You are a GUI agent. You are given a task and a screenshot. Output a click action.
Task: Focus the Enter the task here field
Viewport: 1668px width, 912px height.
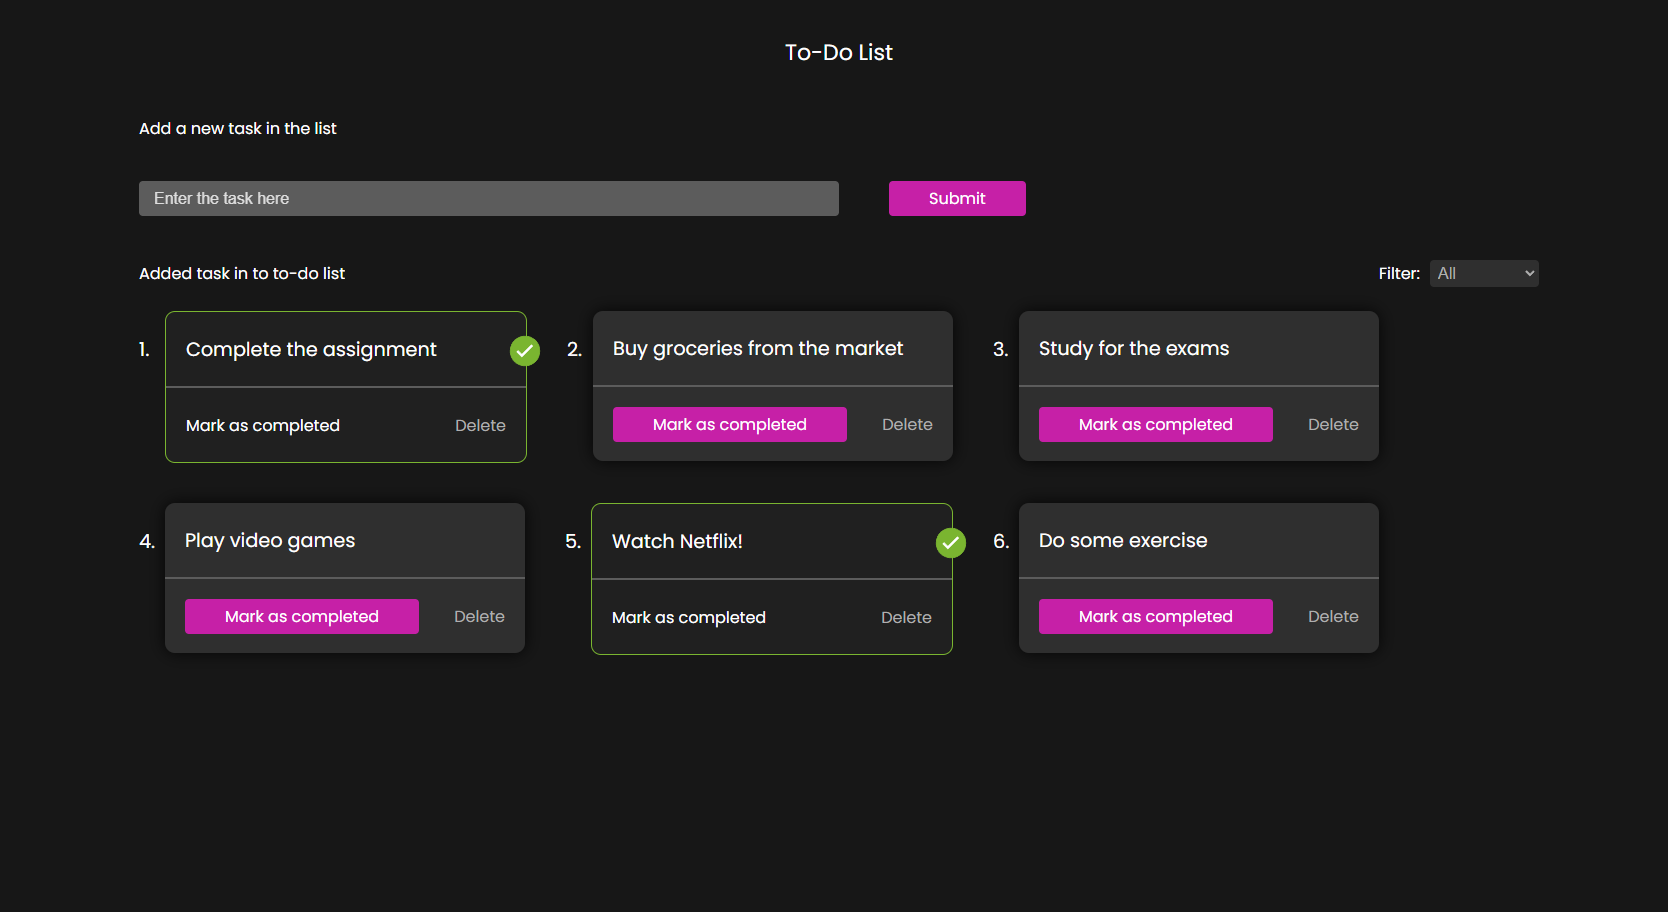489,198
